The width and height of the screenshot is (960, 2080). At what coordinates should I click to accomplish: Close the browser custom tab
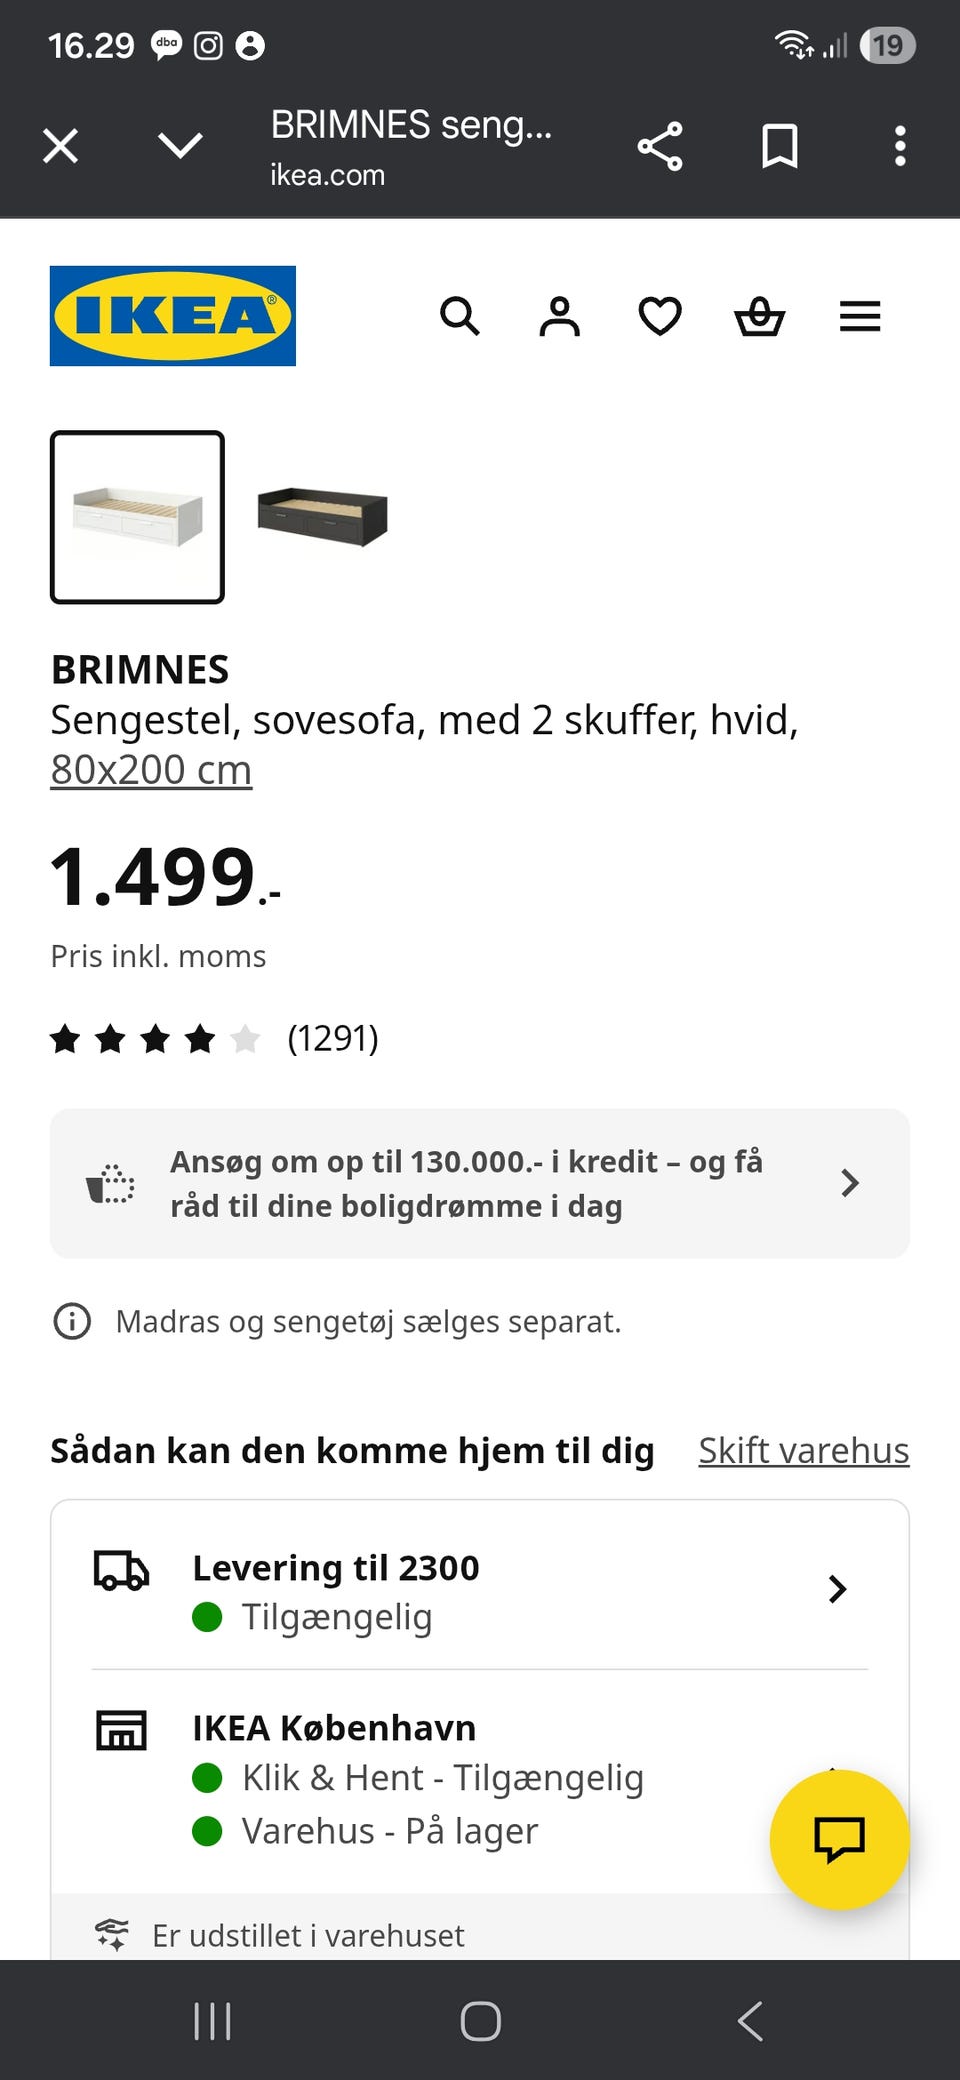61,147
